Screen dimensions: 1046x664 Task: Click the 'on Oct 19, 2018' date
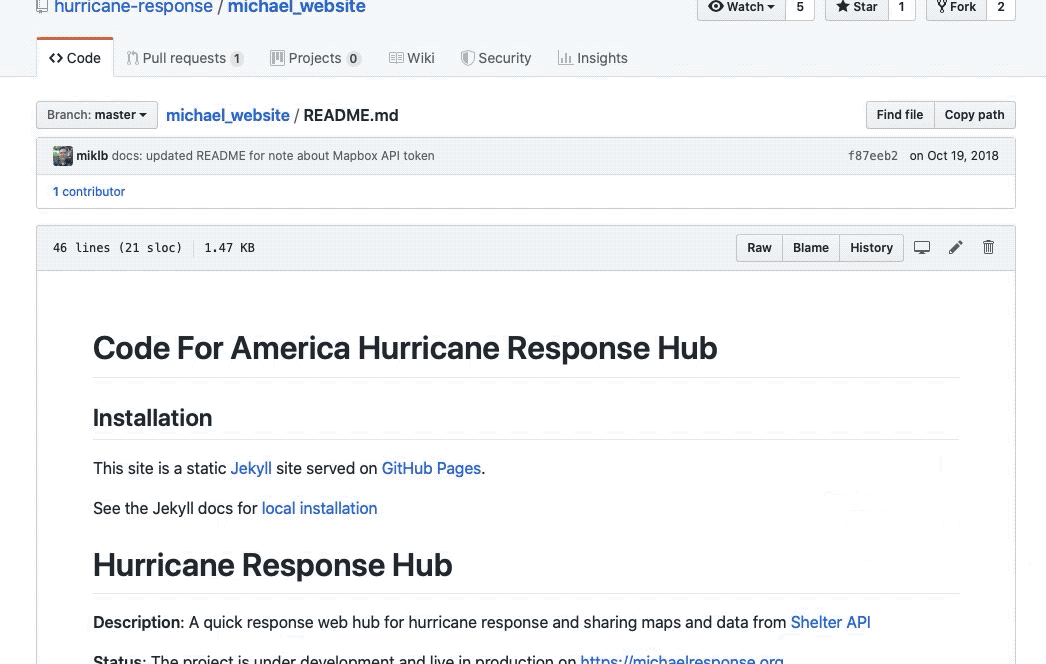tap(954, 155)
